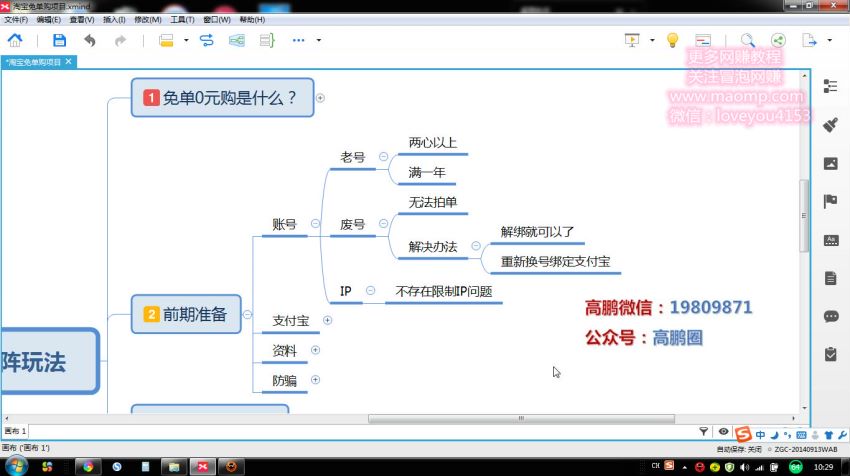Select the 解绑就可以了 subtopic
Screen dimensions: 850x476
[537, 232]
